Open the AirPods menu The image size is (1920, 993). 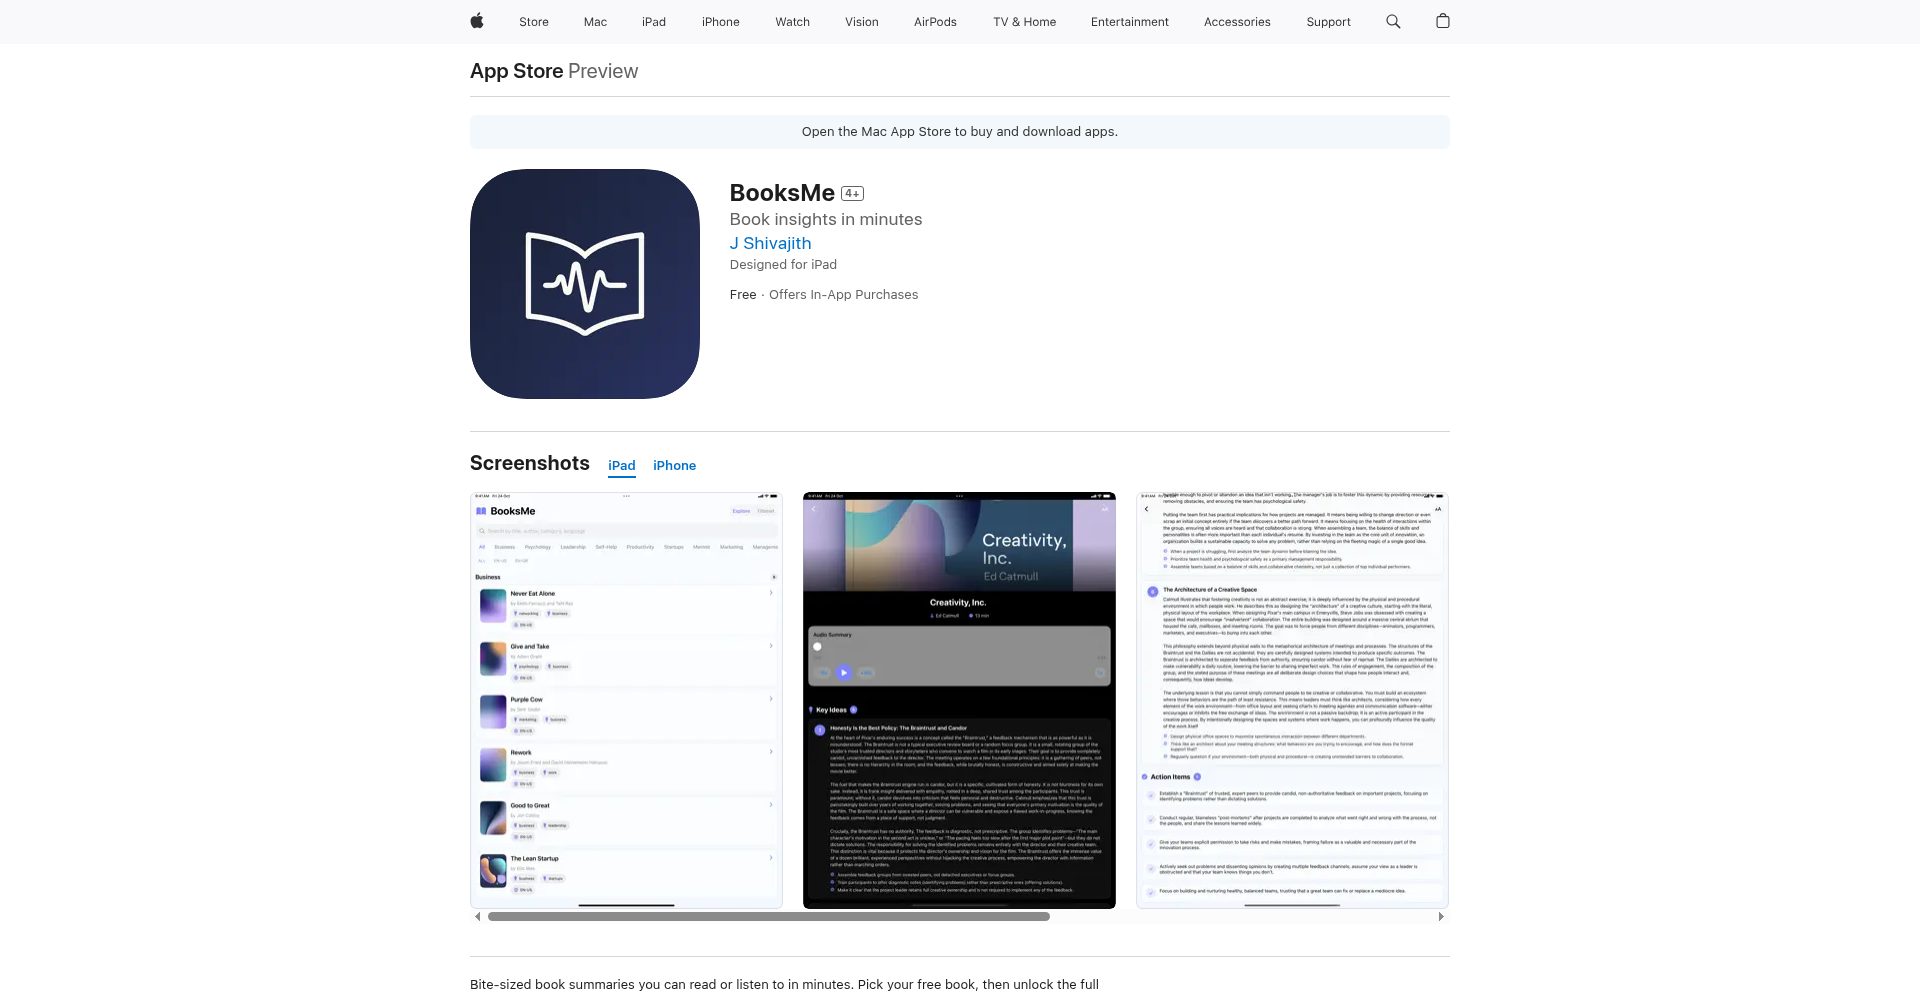pyautogui.click(x=935, y=22)
